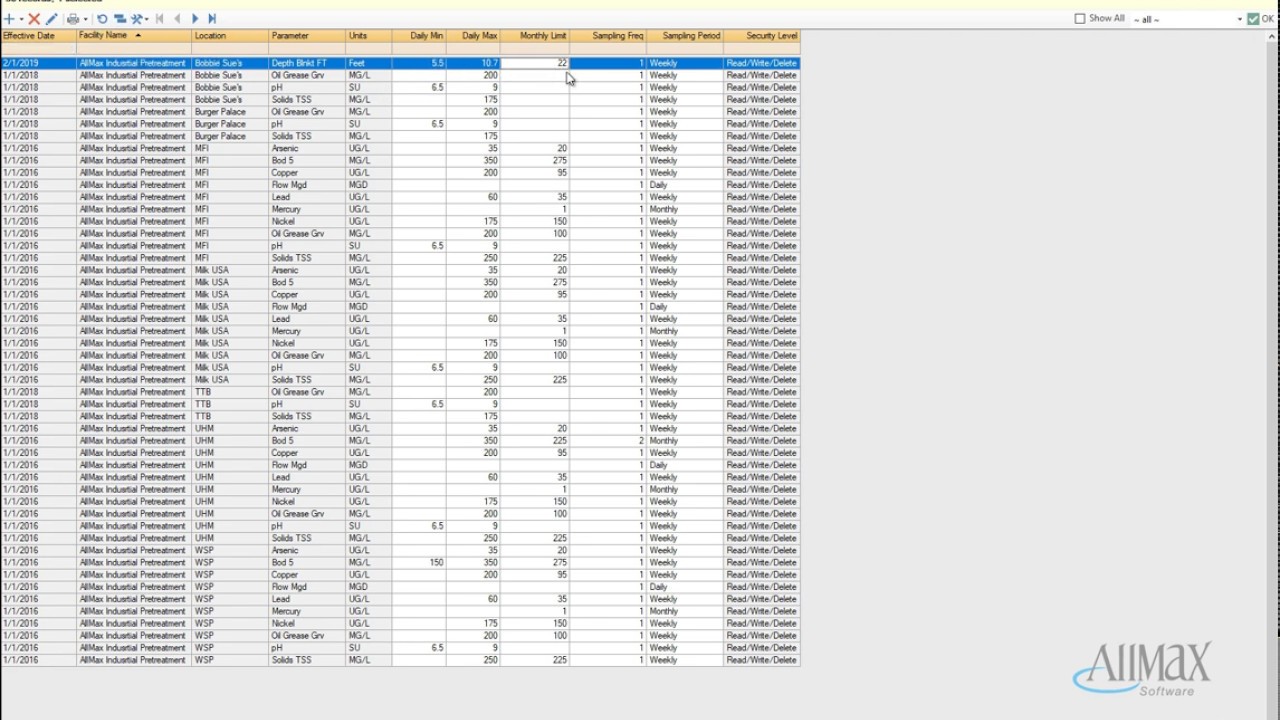This screenshot has width=1280, height=720.
Task: Click the red X delete icon
Action: [x=34, y=19]
